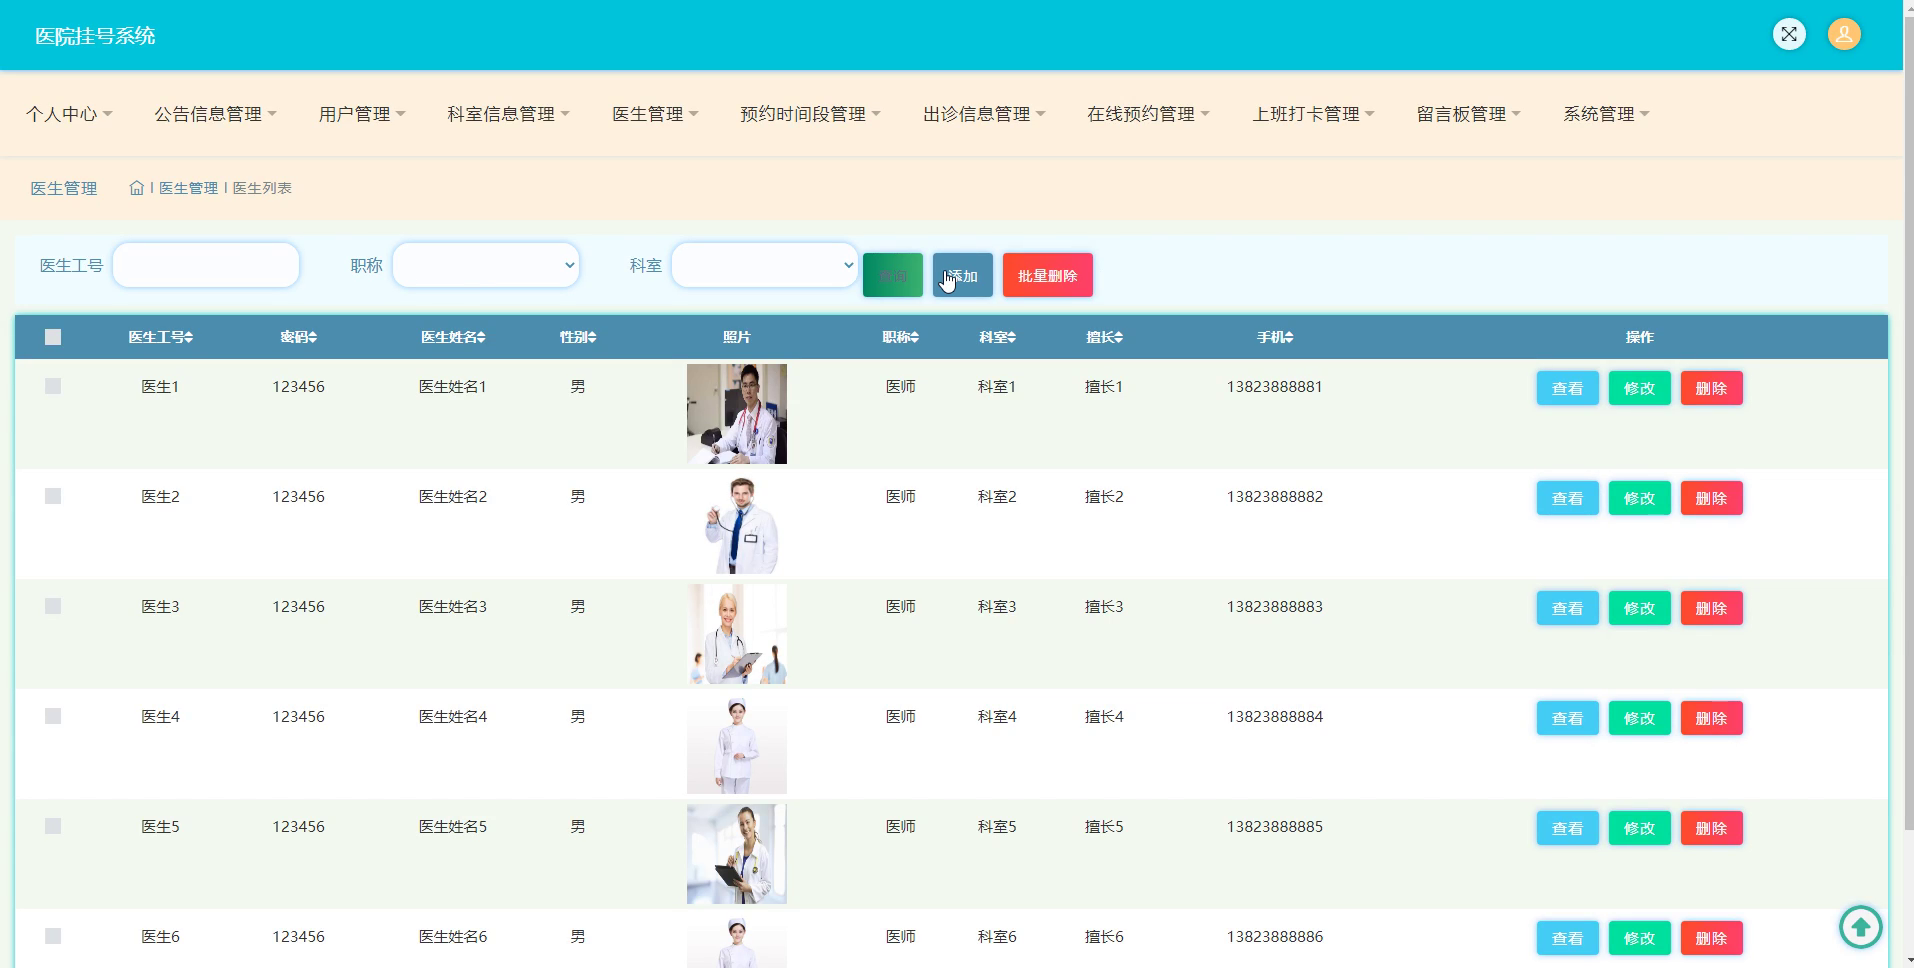Viewport: 1914px width, 968px height.
Task: Click the 医院挂号系统 title text
Action: tap(95, 36)
